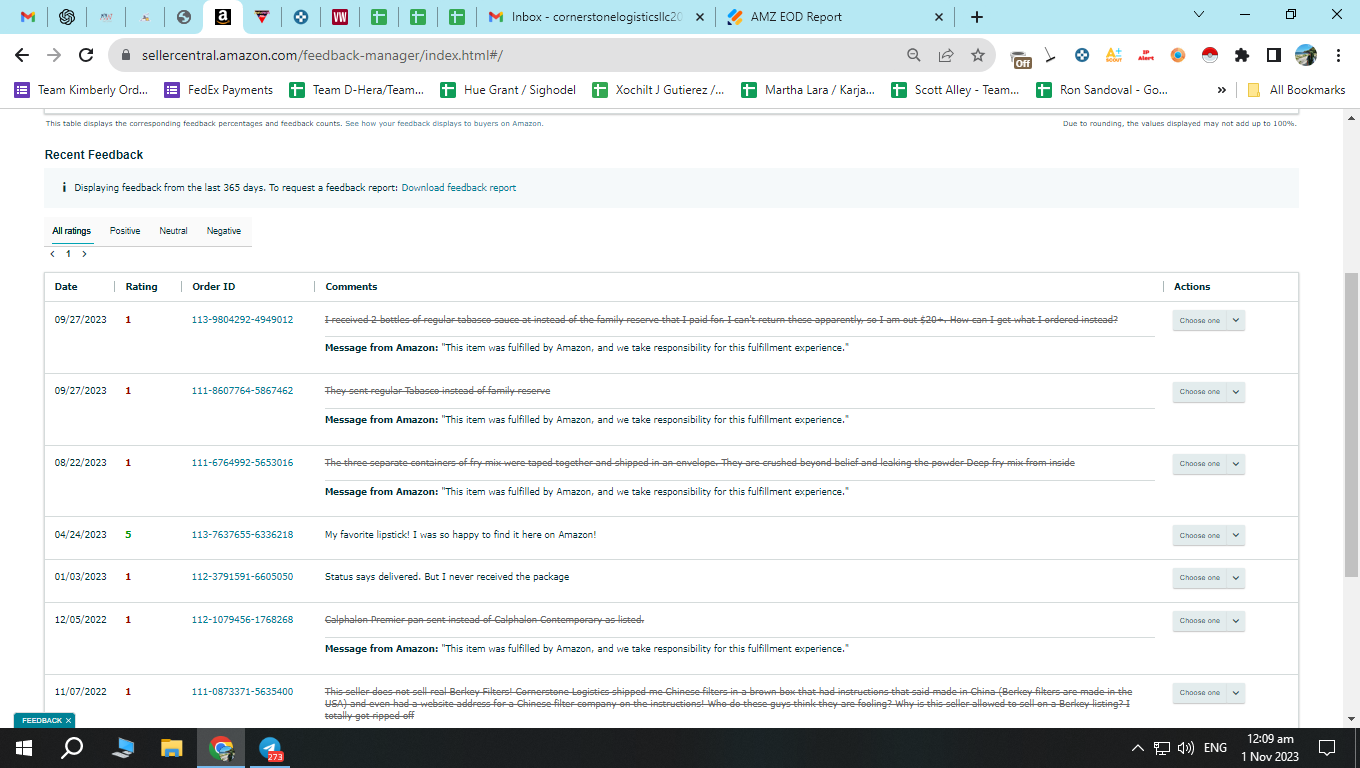The height and width of the screenshot is (768, 1360).
Task: Click Download feedback report link
Action: (459, 188)
